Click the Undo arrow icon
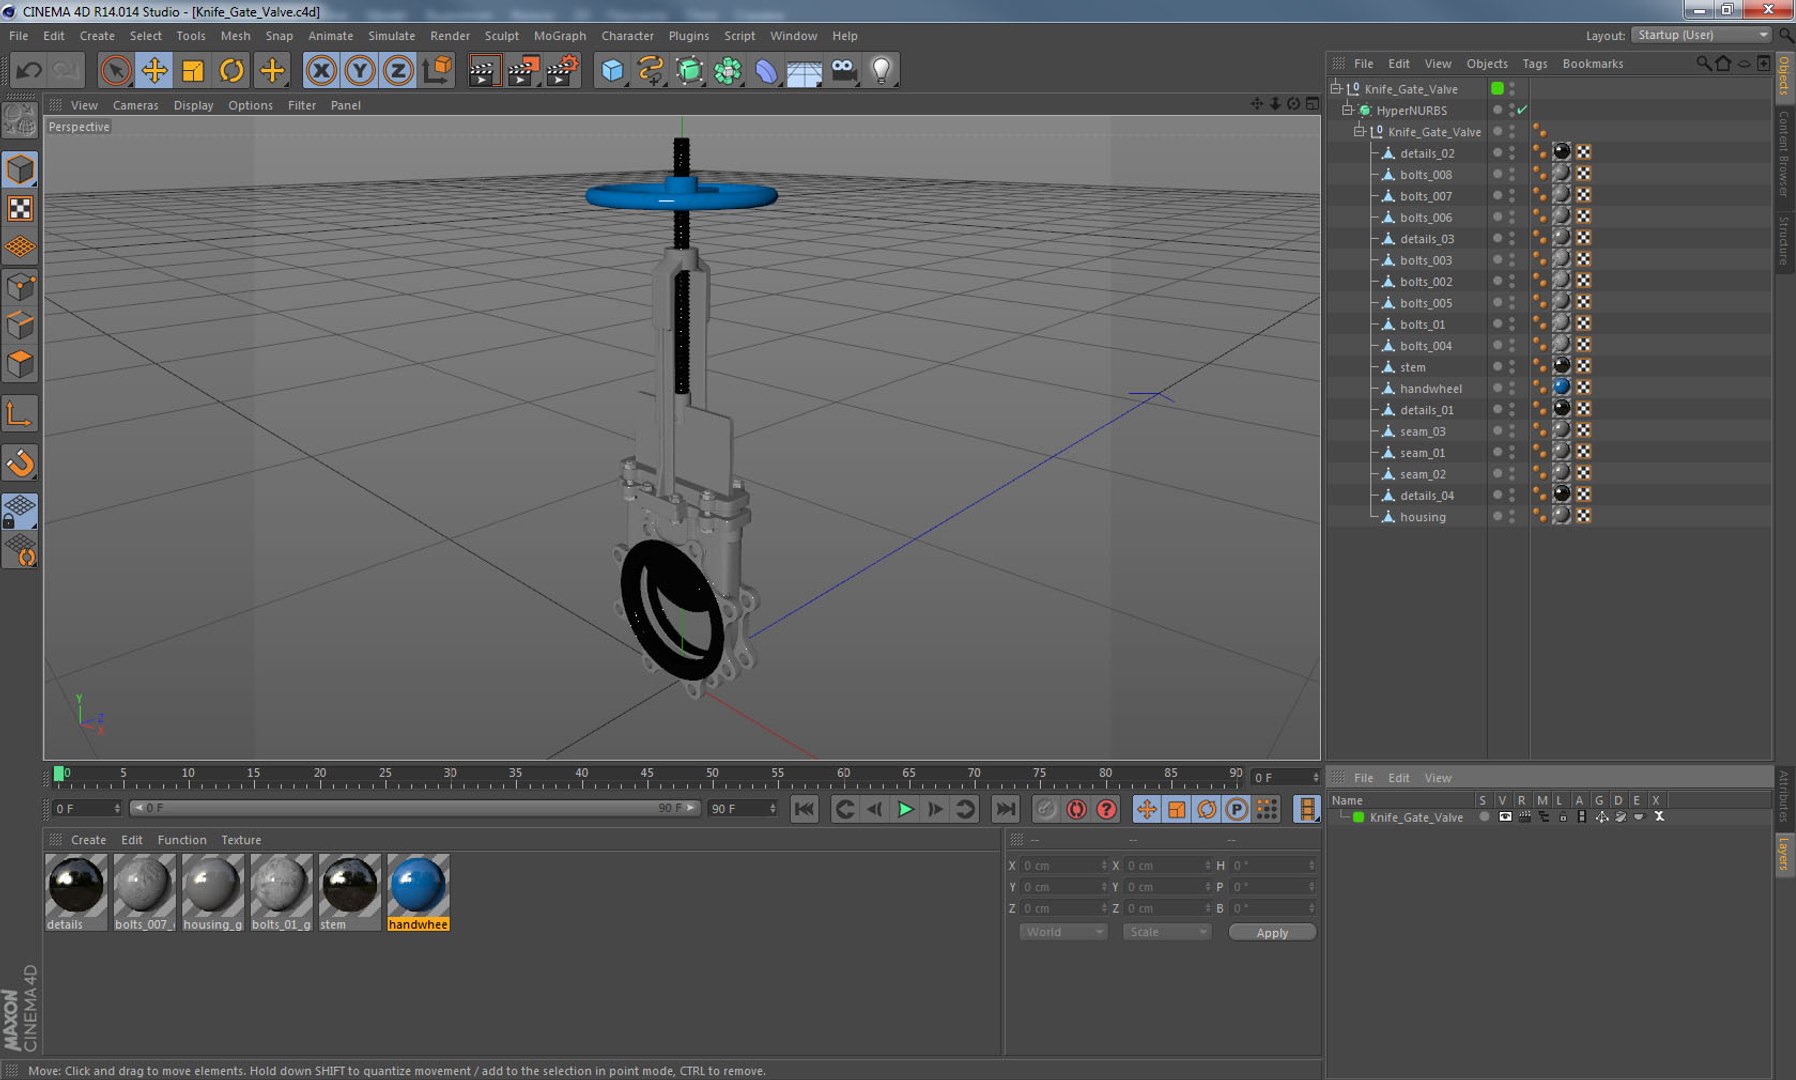Image resolution: width=1796 pixels, height=1080 pixels. pos(29,70)
